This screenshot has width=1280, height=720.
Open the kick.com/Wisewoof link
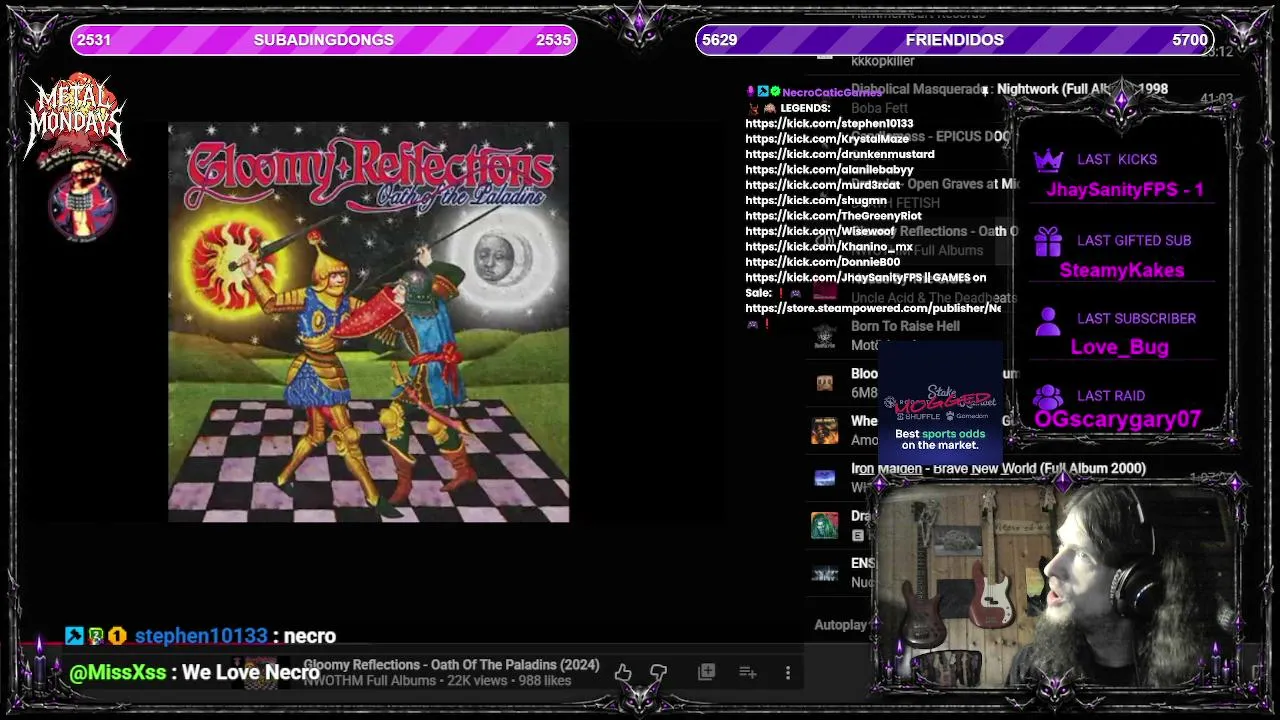820,231
